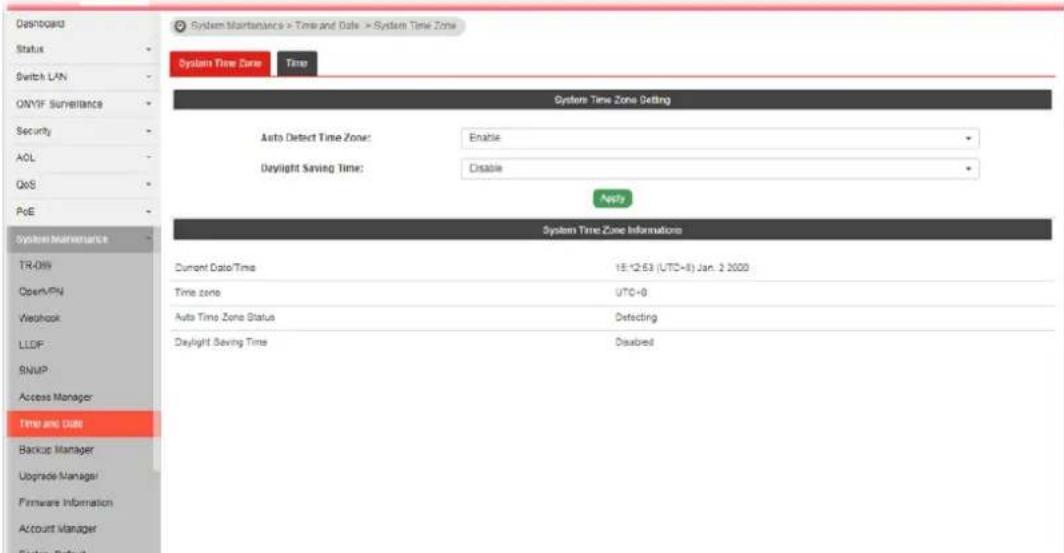Click the green Apply button
This screenshot has width=1064, height=553.
click(612, 198)
